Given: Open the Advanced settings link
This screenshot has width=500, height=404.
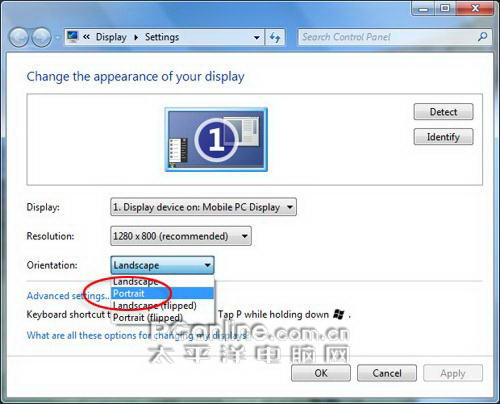Looking at the screenshot, I should [68, 296].
